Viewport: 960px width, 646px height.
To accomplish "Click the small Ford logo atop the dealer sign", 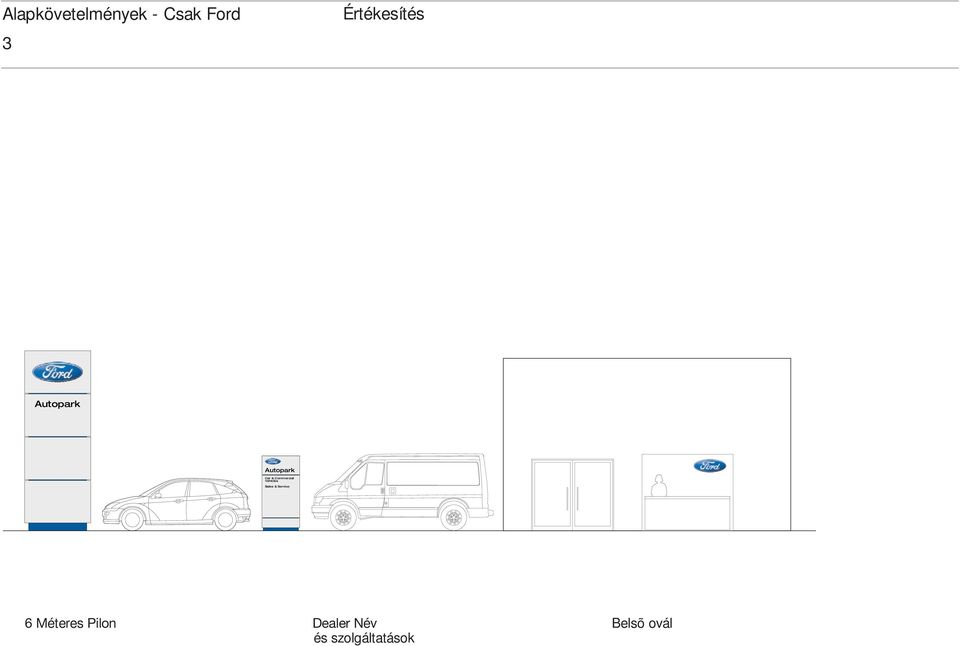I will click(273, 461).
